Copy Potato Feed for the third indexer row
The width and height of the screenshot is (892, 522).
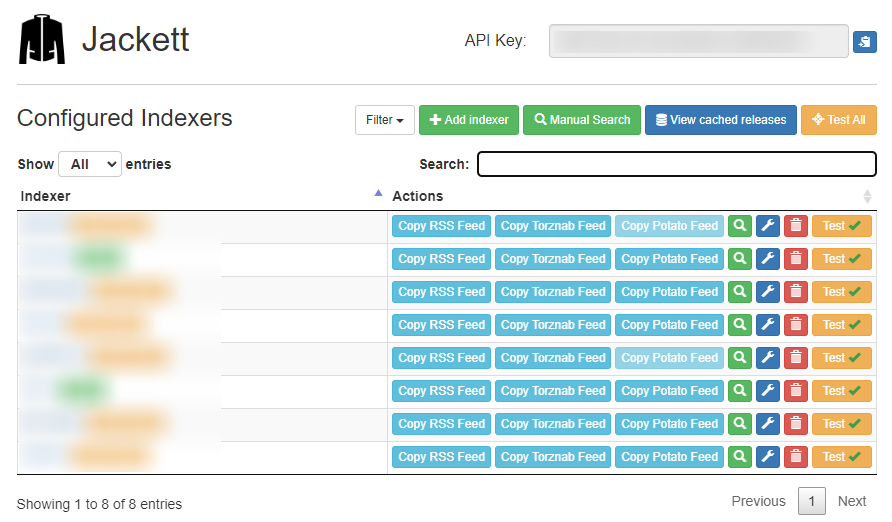(670, 292)
